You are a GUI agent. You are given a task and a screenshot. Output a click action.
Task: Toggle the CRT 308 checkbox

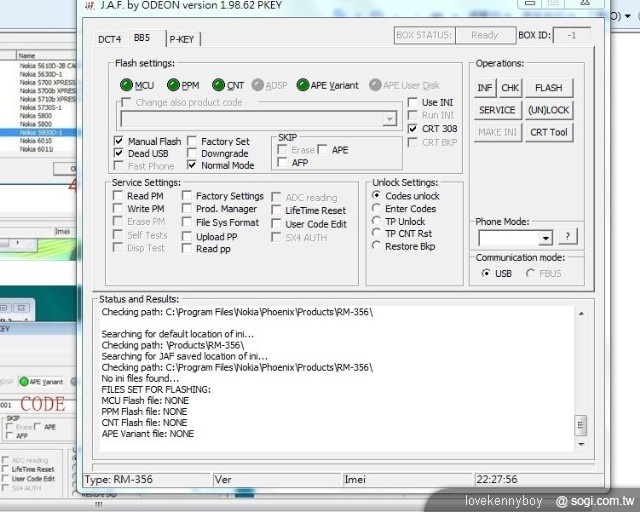tap(413, 129)
